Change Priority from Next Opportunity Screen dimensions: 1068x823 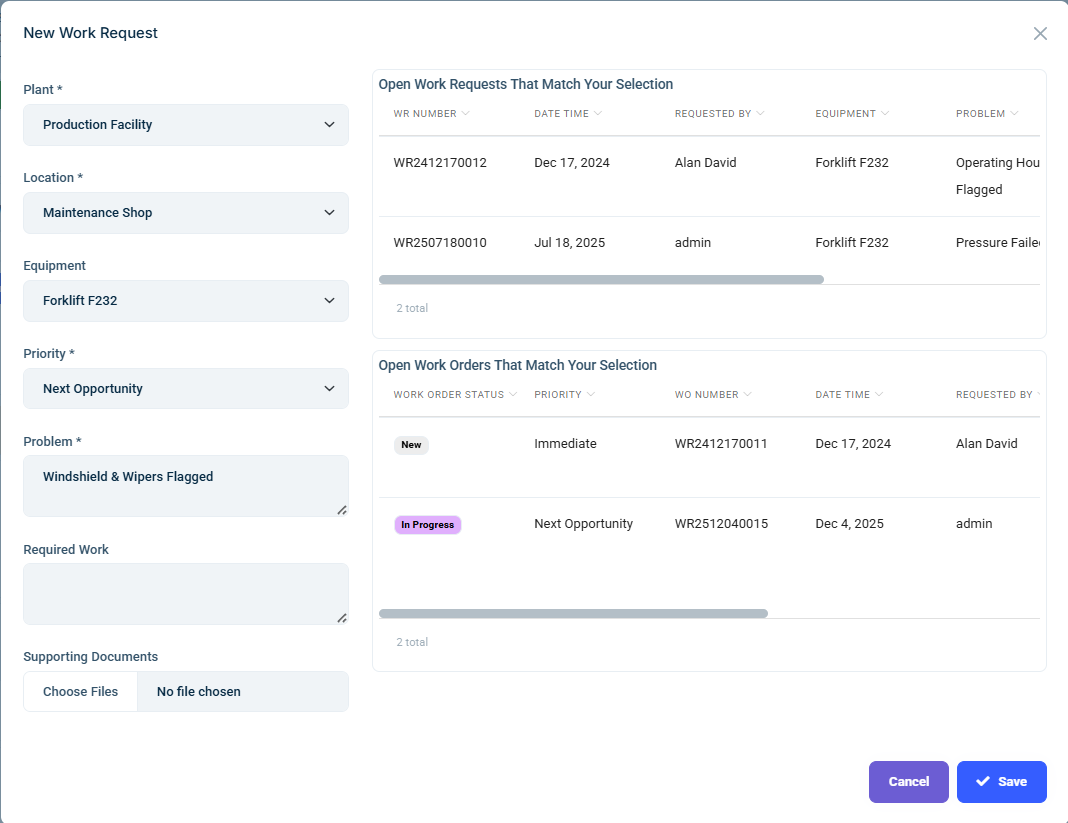coord(186,389)
